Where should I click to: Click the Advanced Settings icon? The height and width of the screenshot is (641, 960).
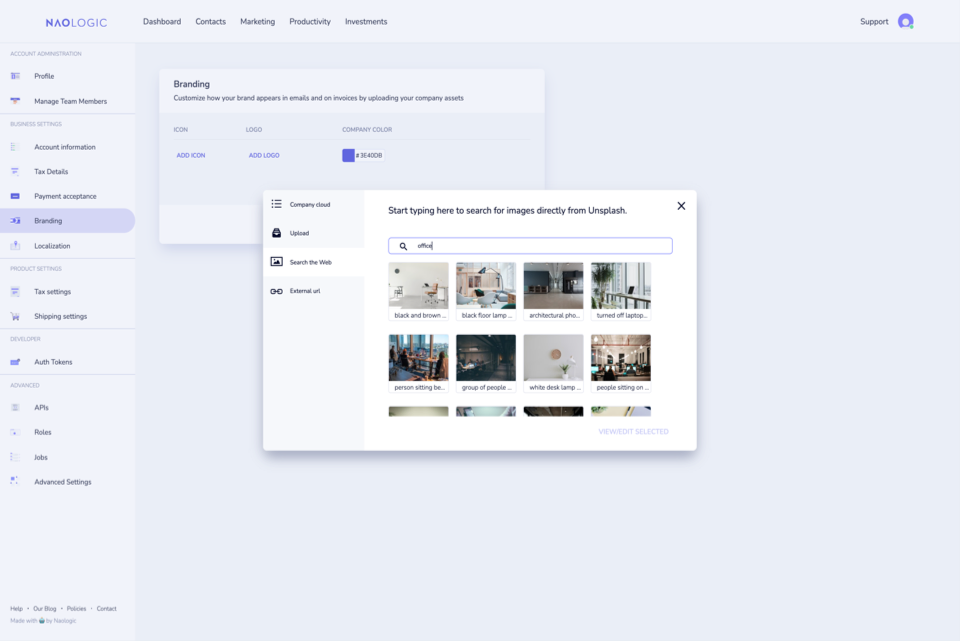pos(15,481)
